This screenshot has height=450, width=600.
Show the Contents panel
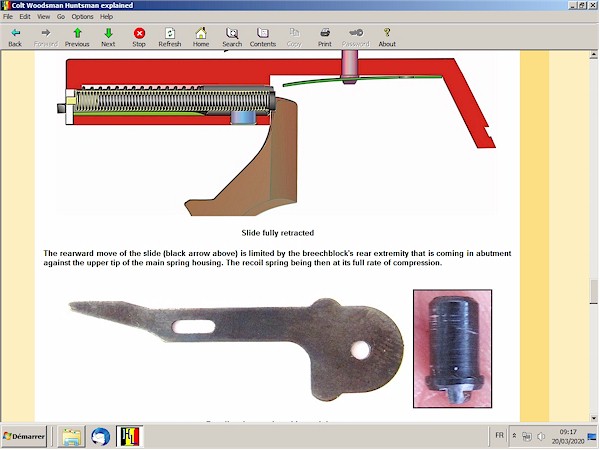(263, 37)
